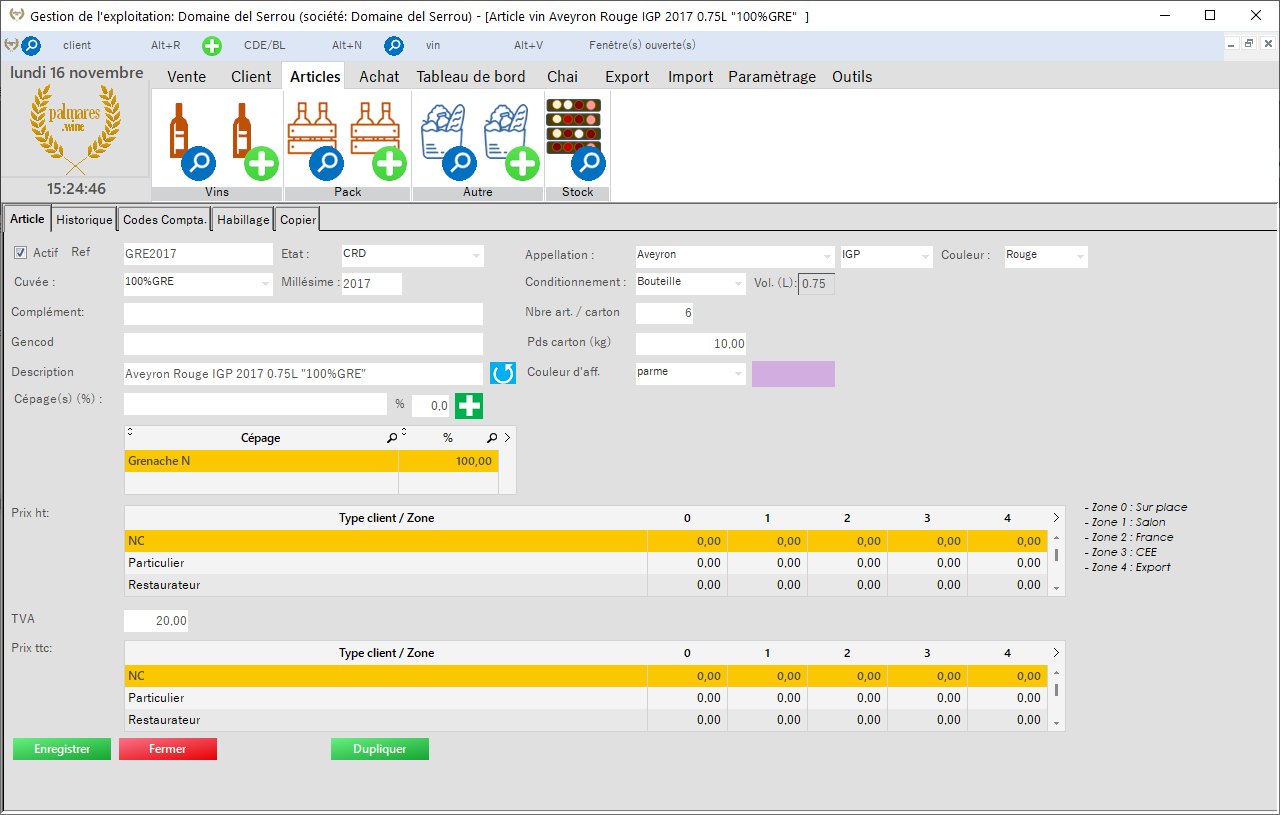
Task: Expand the Conditionnement dropdown
Action: (738, 284)
